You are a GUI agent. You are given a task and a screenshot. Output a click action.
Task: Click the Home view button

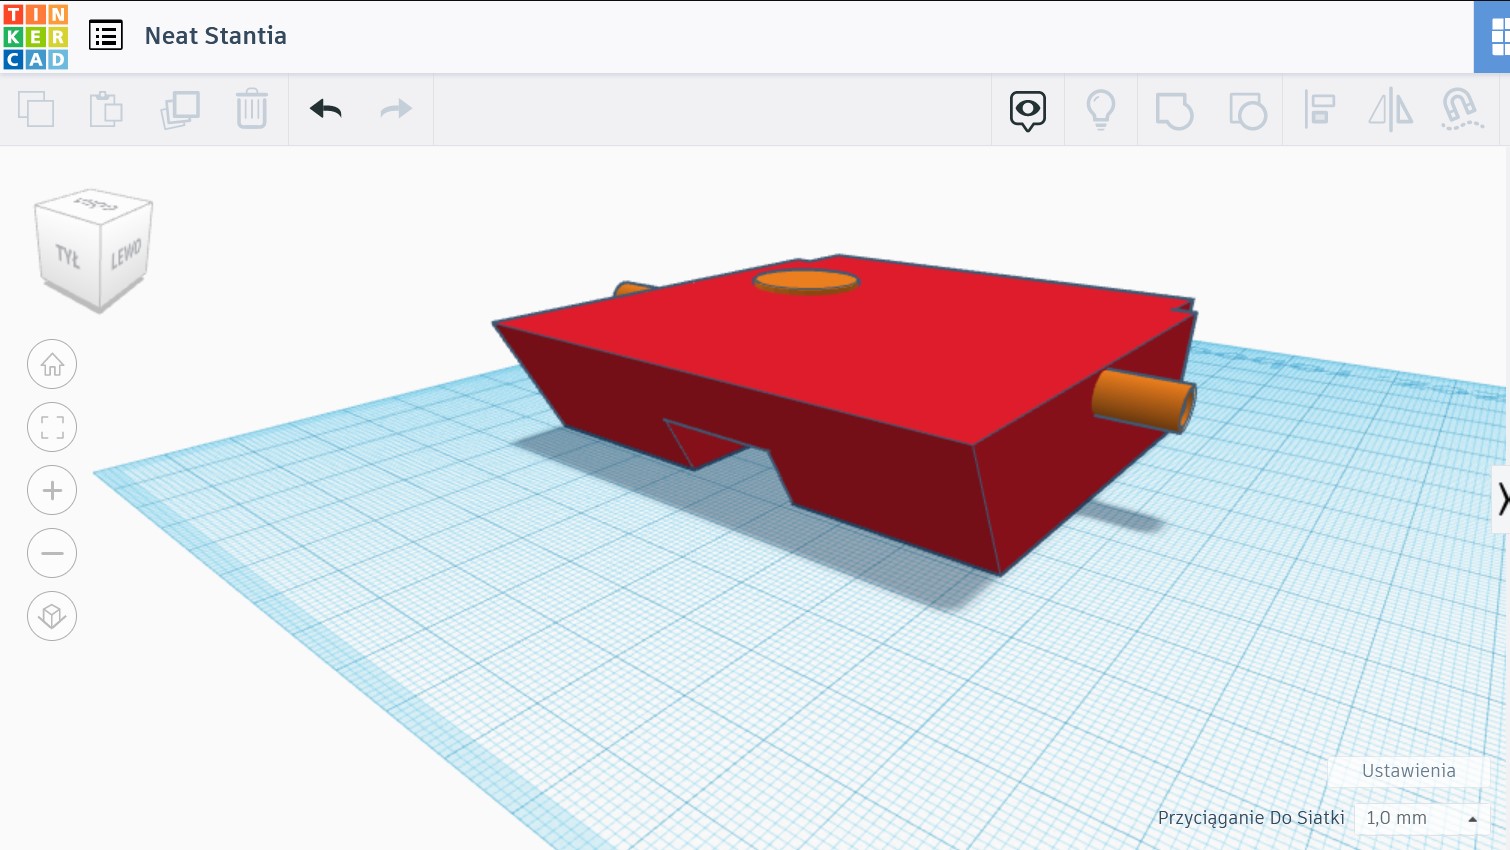click(x=52, y=365)
